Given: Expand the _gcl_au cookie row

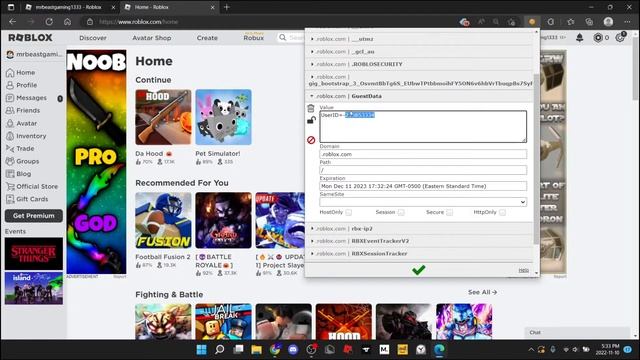Looking at the screenshot, I should [419, 52].
